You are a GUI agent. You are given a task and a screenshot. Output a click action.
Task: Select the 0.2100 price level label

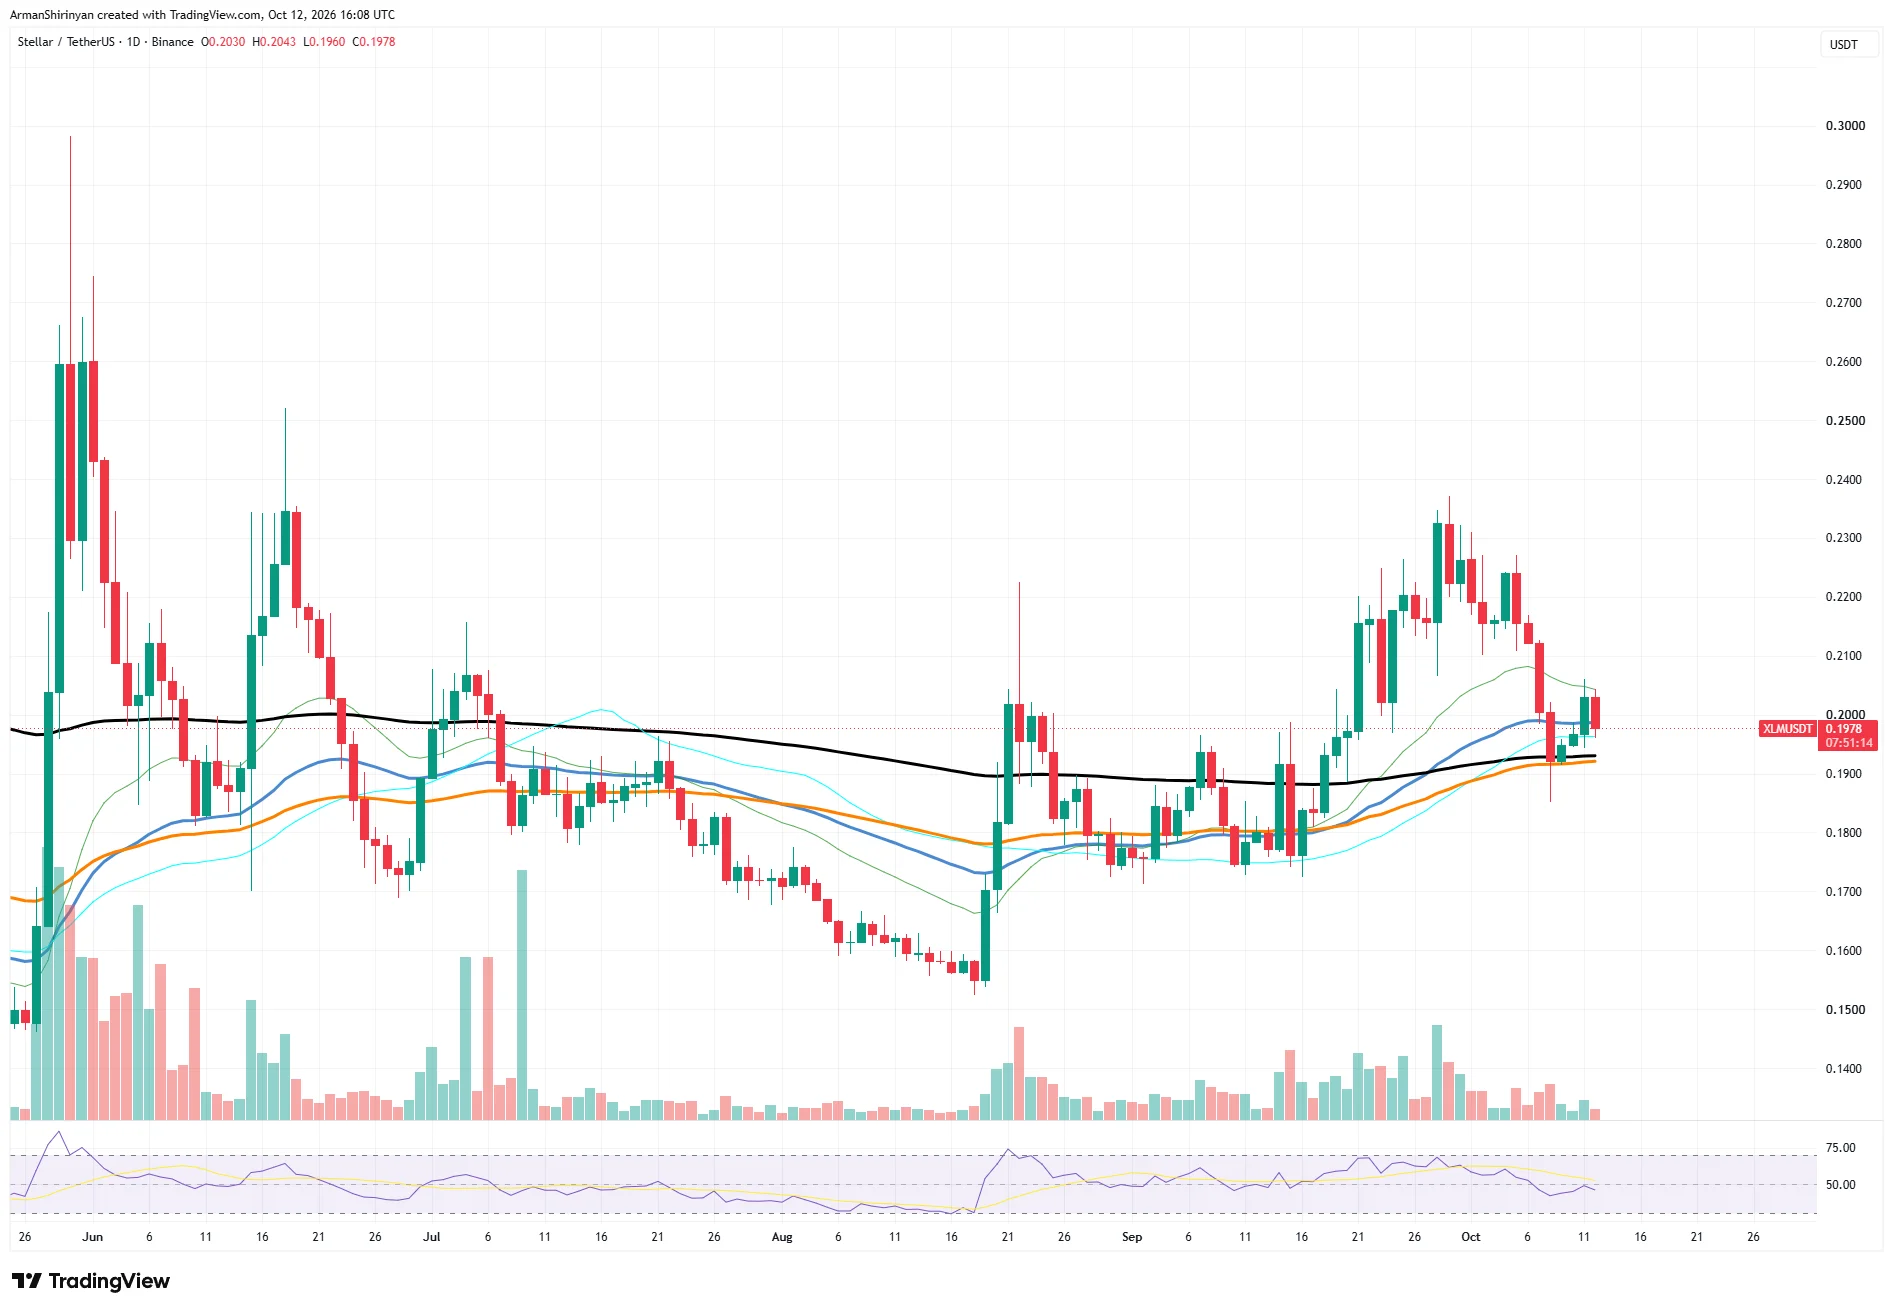[1845, 656]
